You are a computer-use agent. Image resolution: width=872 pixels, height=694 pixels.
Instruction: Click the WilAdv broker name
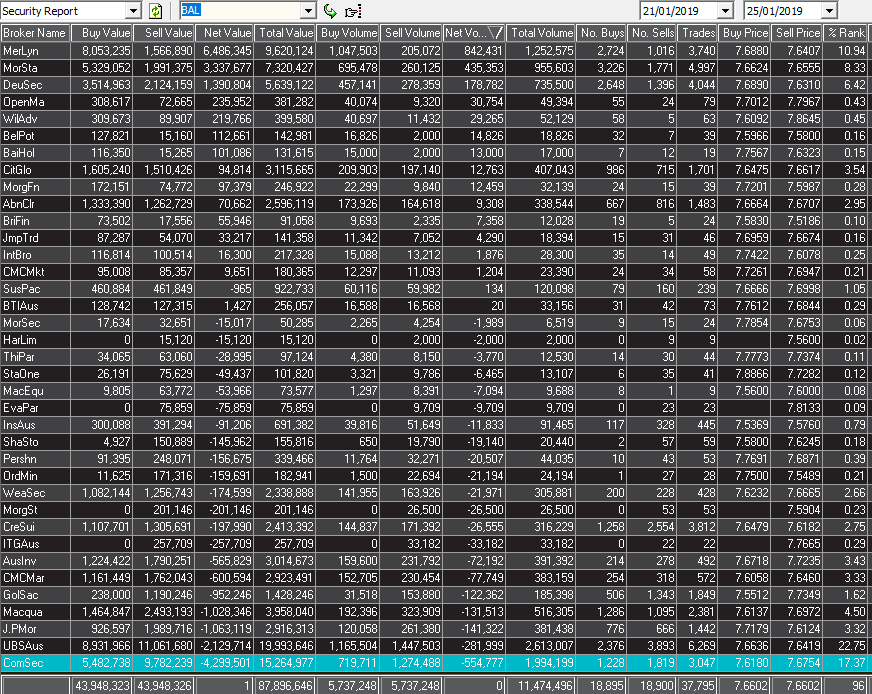[x=19, y=119]
